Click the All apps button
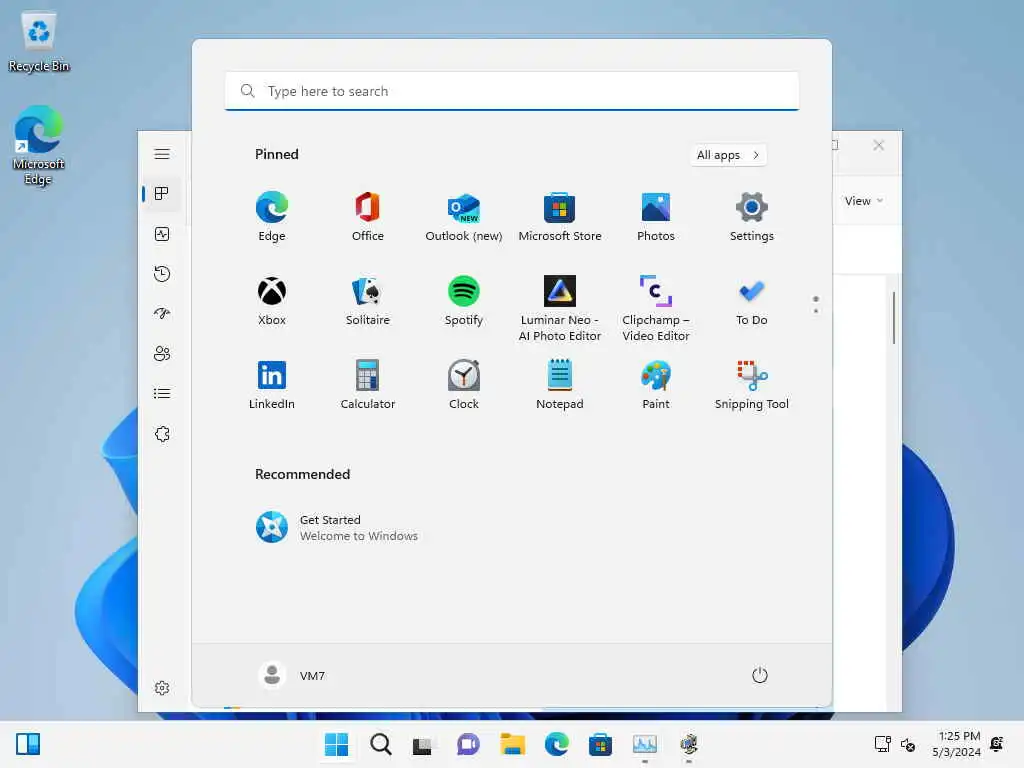 (728, 155)
